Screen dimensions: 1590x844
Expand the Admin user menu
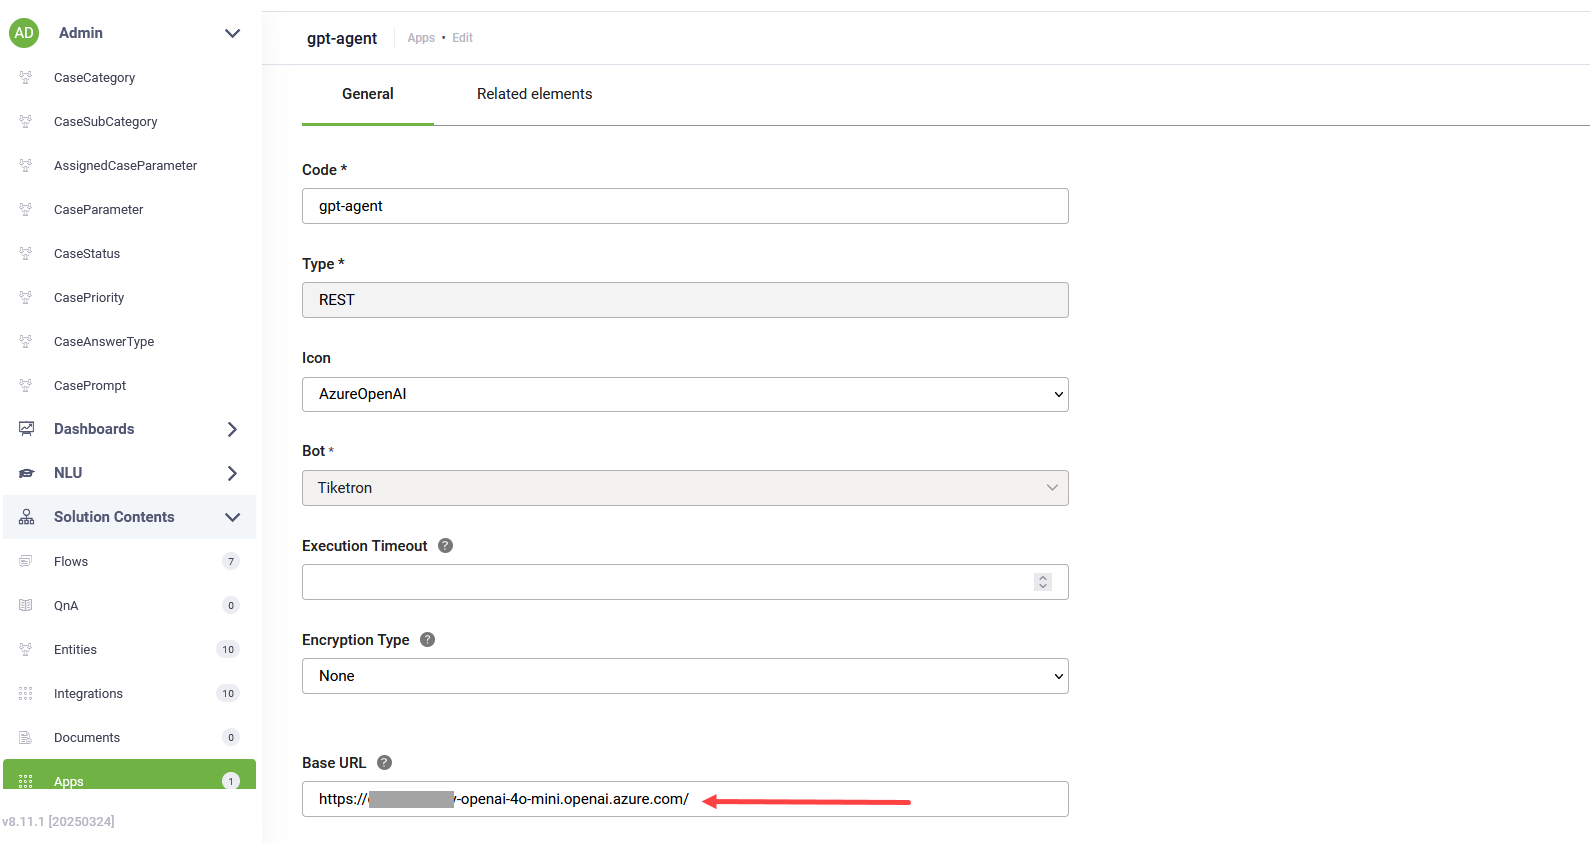(x=232, y=33)
